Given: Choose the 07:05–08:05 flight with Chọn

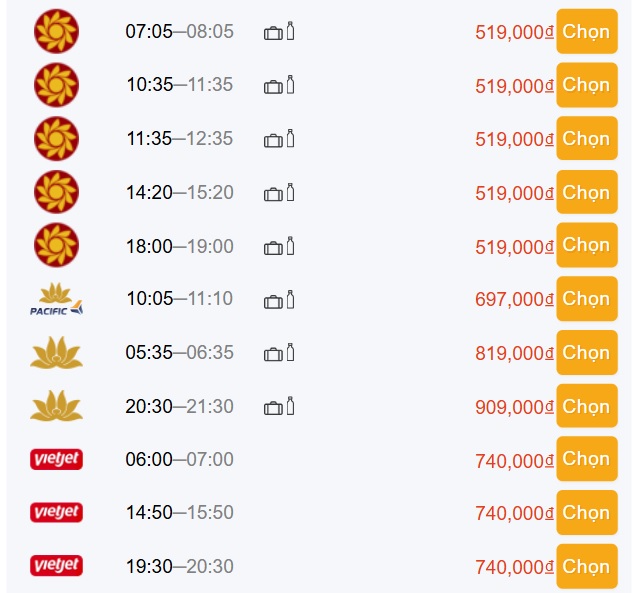Looking at the screenshot, I should pyautogui.click(x=586, y=31).
